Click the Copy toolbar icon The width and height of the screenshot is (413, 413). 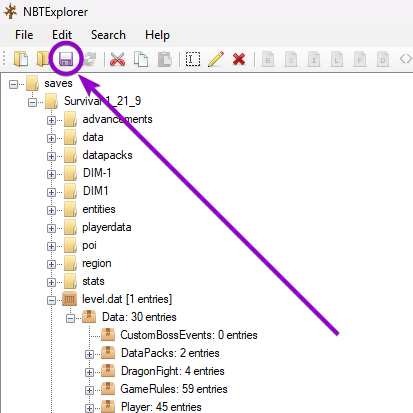pos(141,59)
